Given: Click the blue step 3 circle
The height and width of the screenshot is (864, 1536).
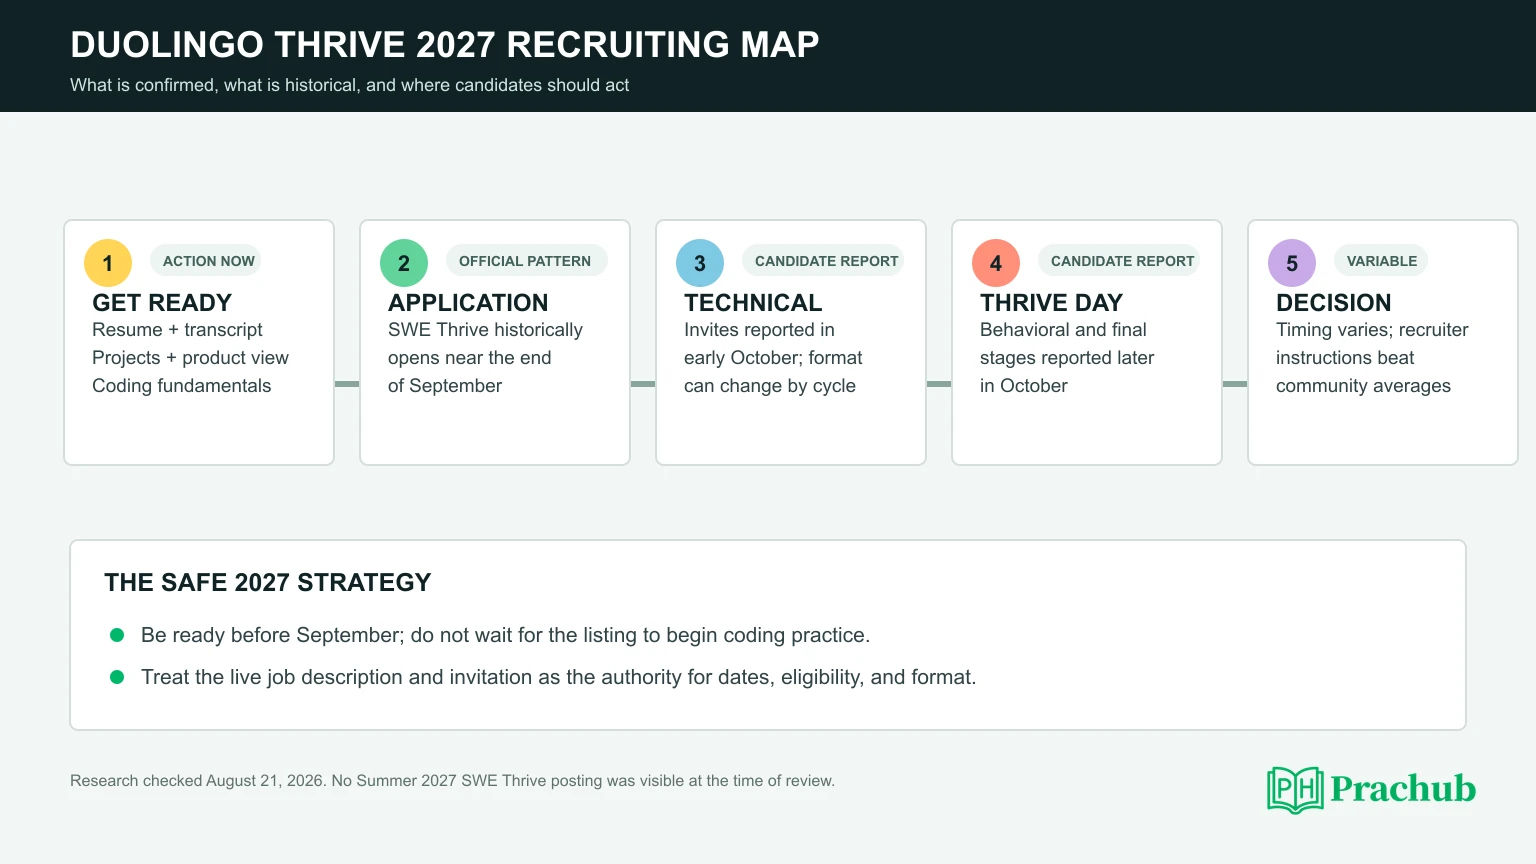Looking at the screenshot, I should (700, 263).
